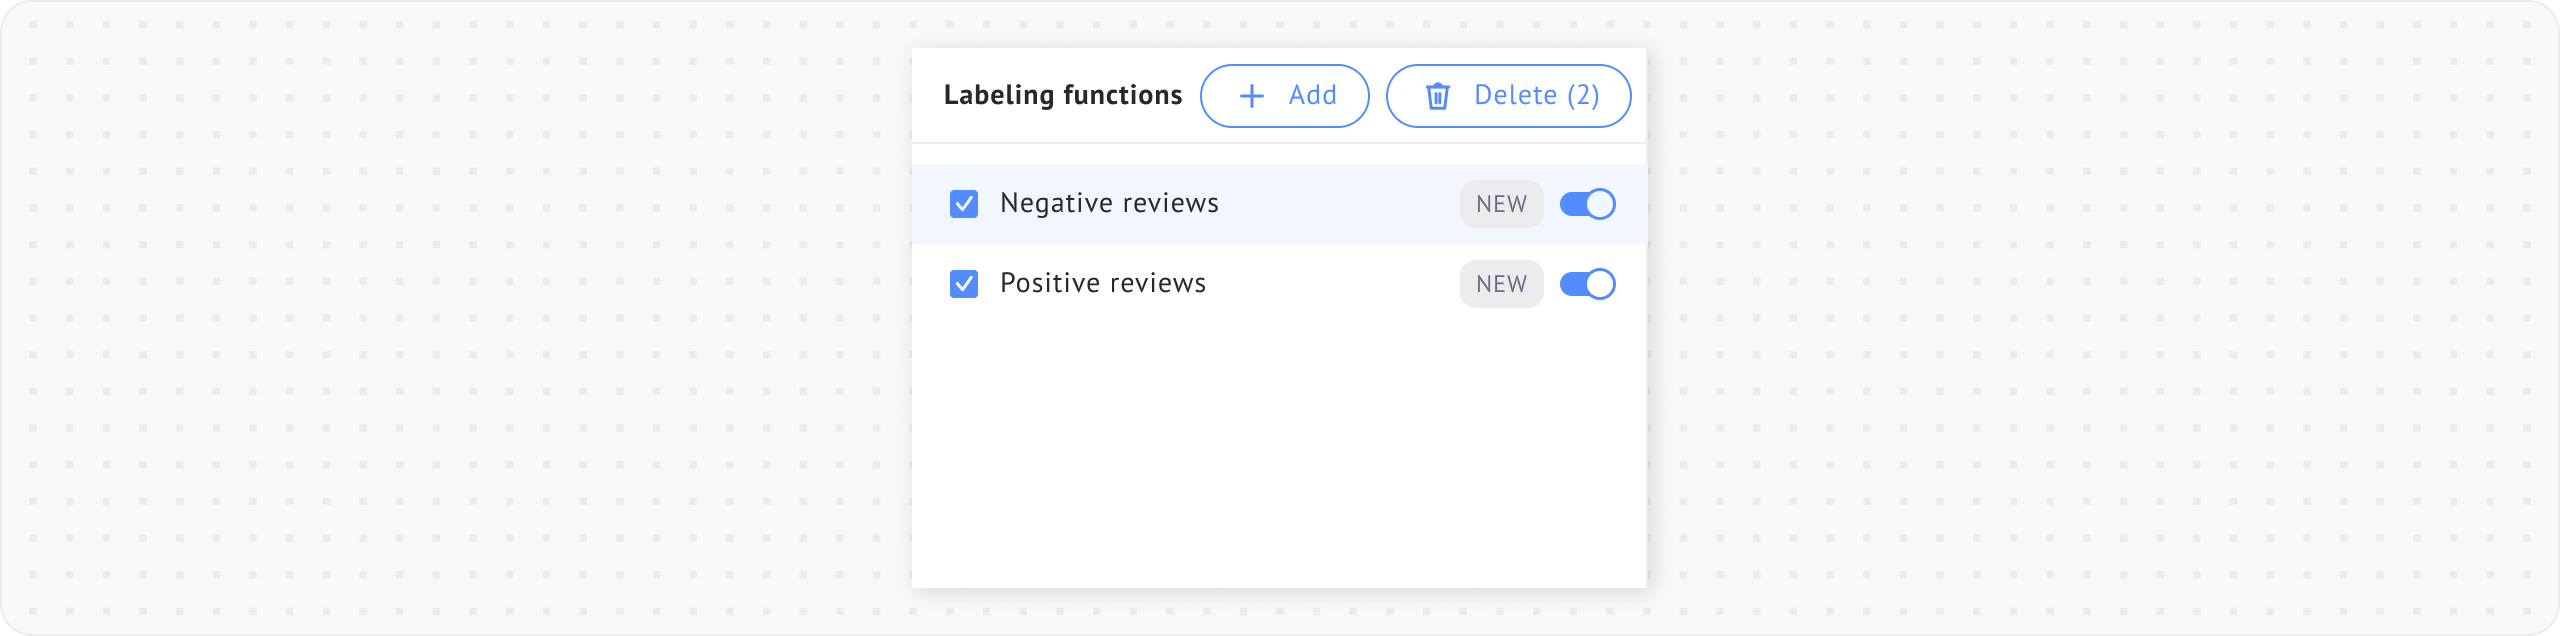This screenshot has height=636, width=2560.
Task: Click the dotted canvas left of panel
Action: click(450, 320)
